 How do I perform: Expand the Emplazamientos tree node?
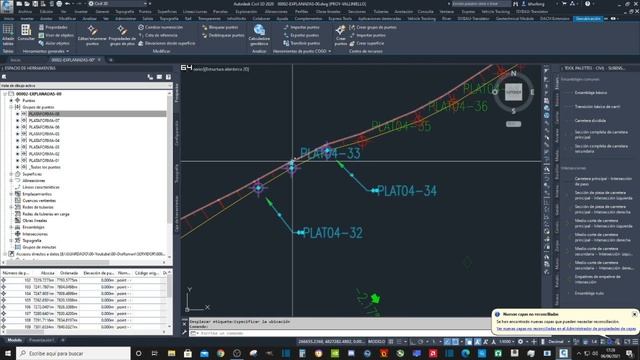click(x=11, y=194)
